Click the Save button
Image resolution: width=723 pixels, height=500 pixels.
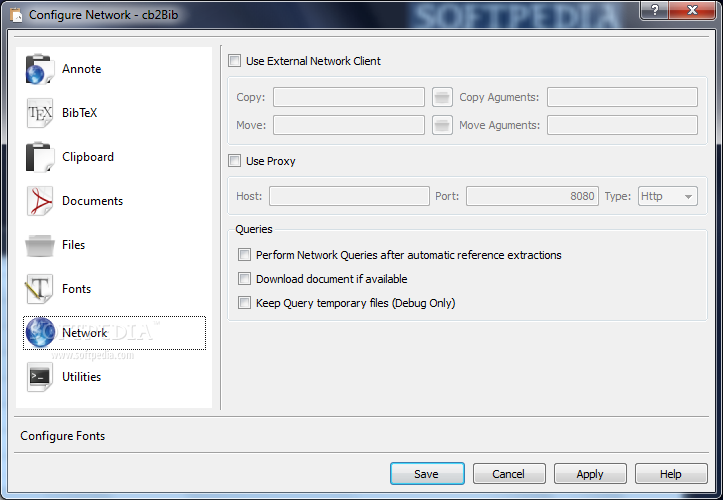point(427,474)
